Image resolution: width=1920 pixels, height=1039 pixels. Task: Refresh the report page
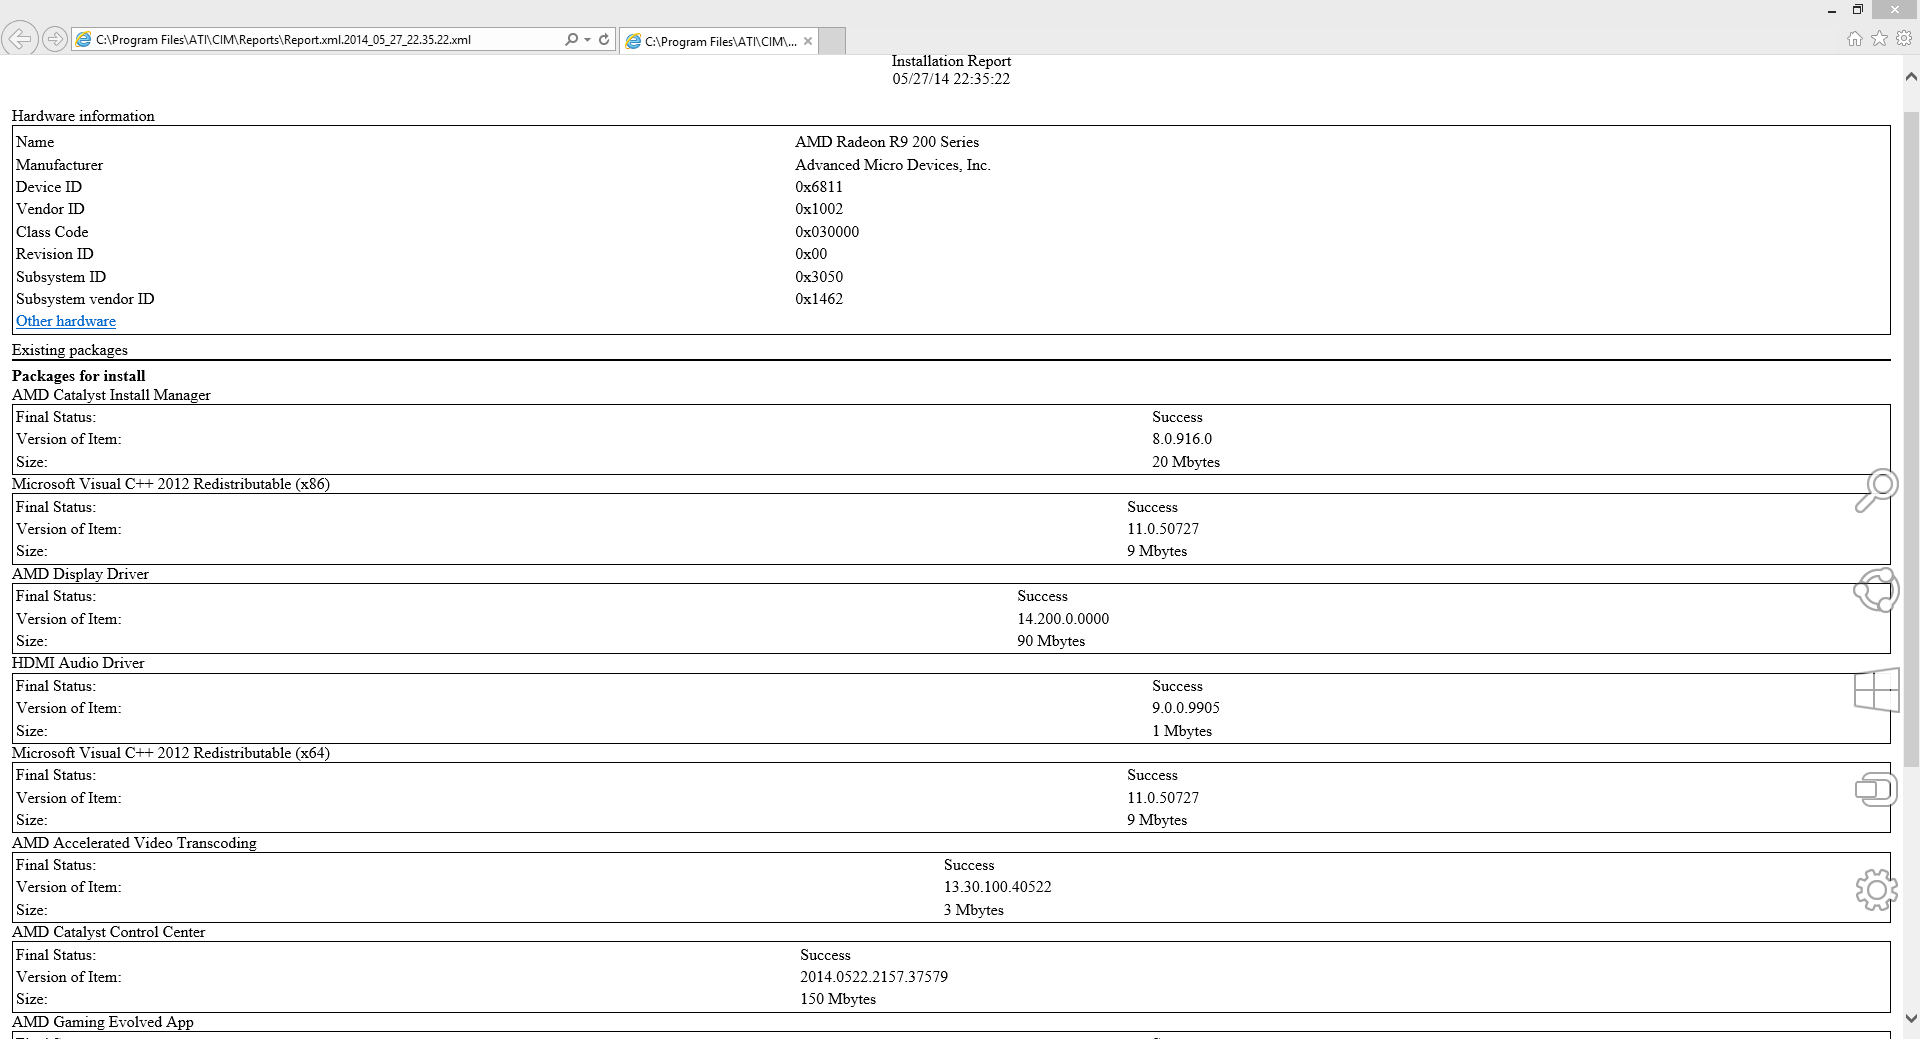pos(604,40)
